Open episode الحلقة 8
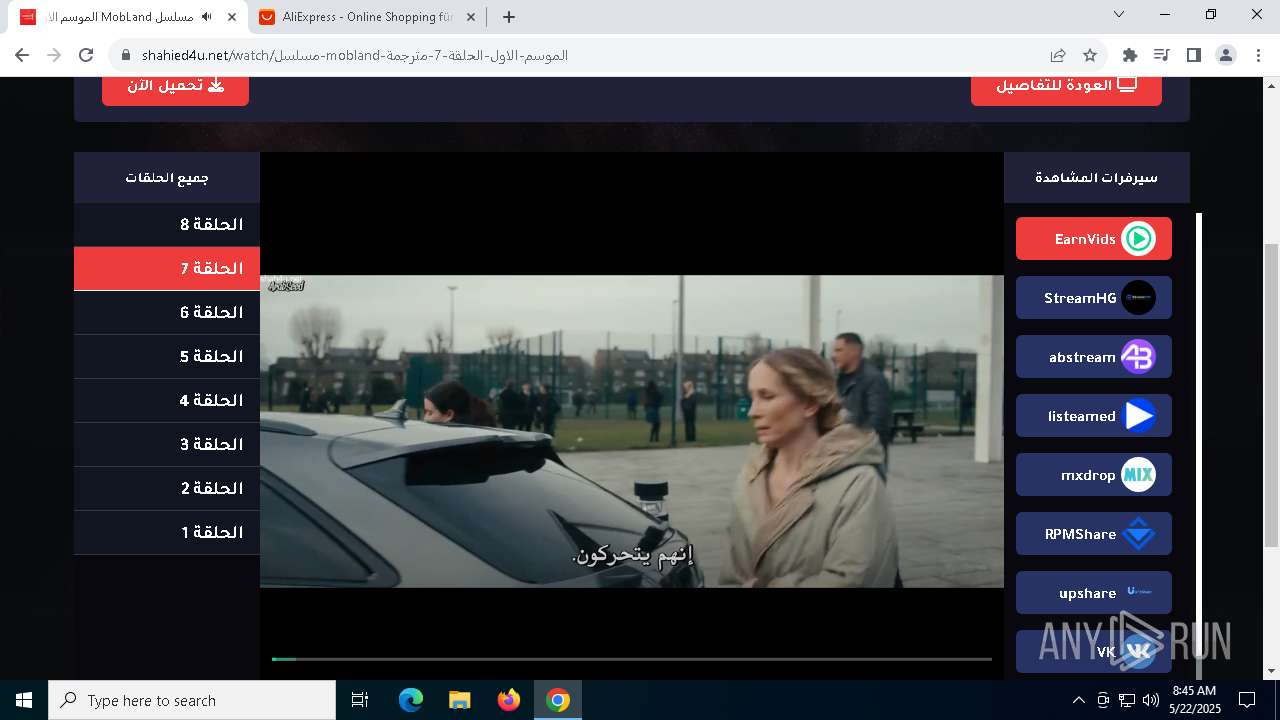 pyautogui.click(x=167, y=225)
